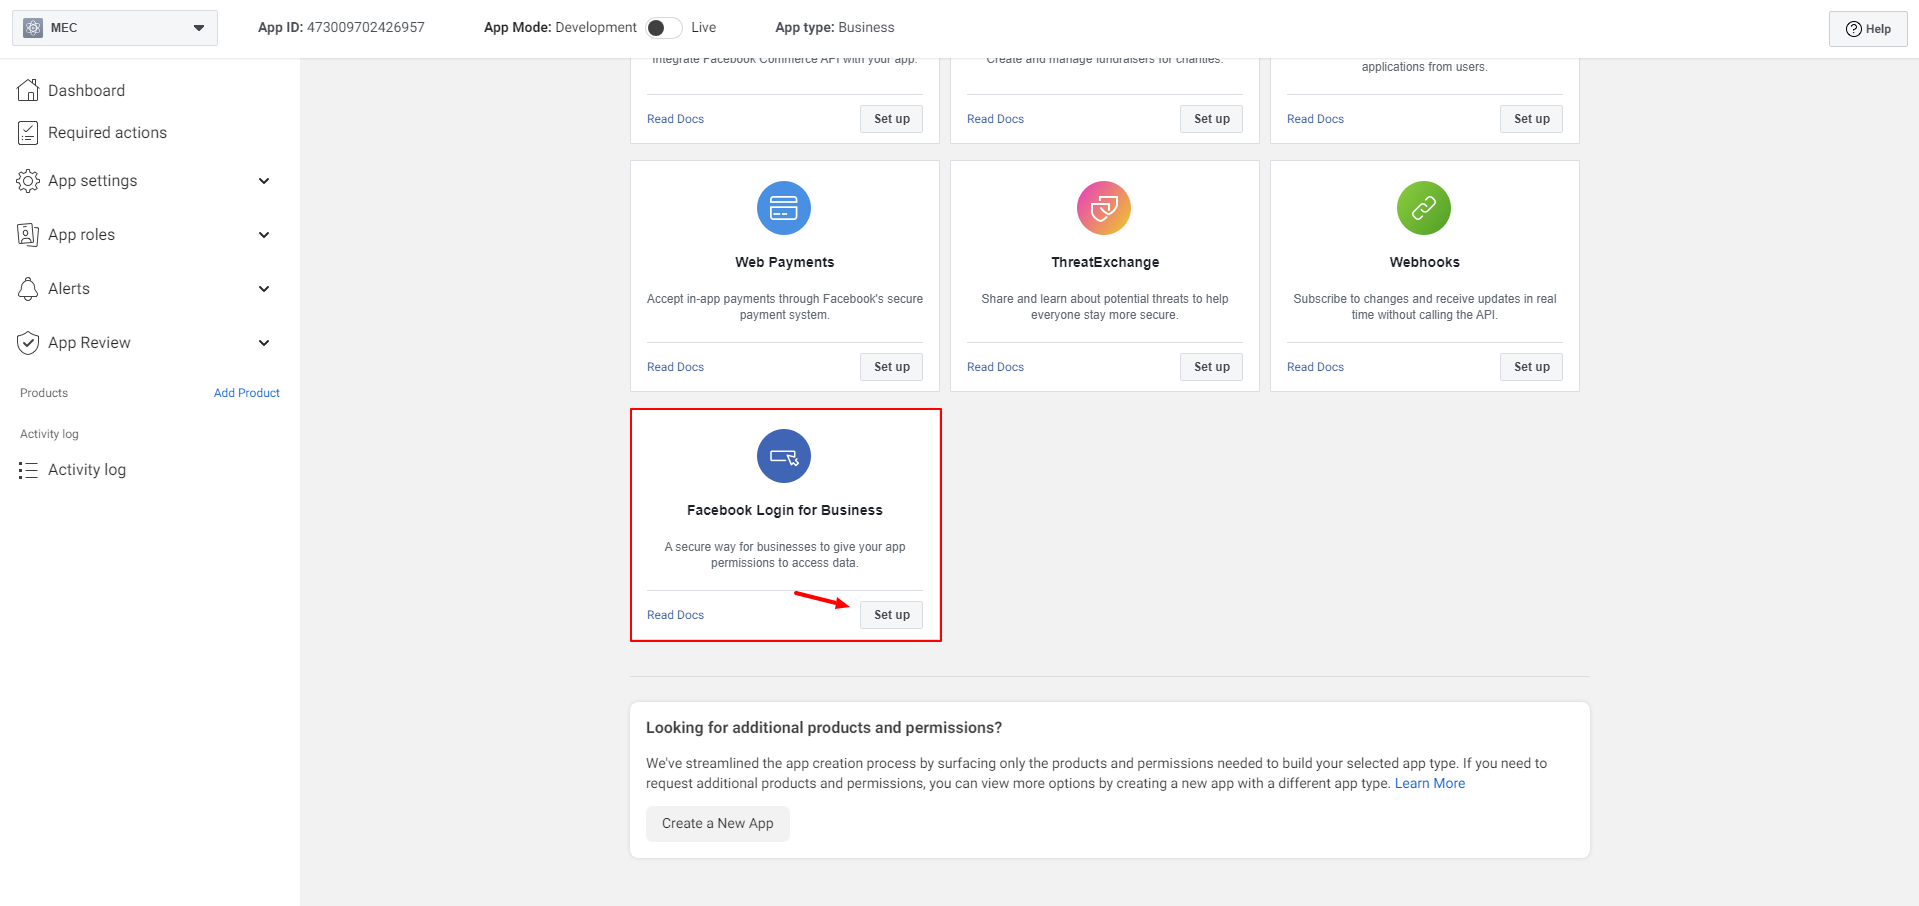Click the App settings gear icon

[28, 181]
